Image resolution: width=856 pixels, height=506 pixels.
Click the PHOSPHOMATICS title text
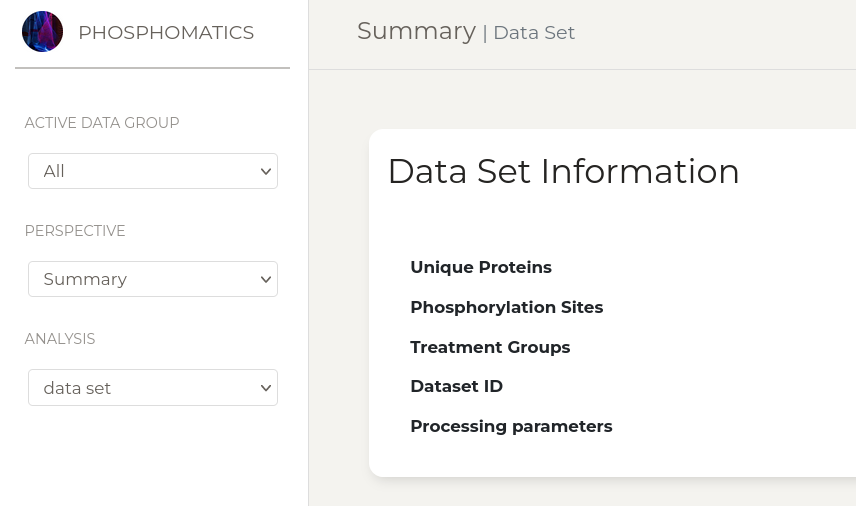(166, 32)
